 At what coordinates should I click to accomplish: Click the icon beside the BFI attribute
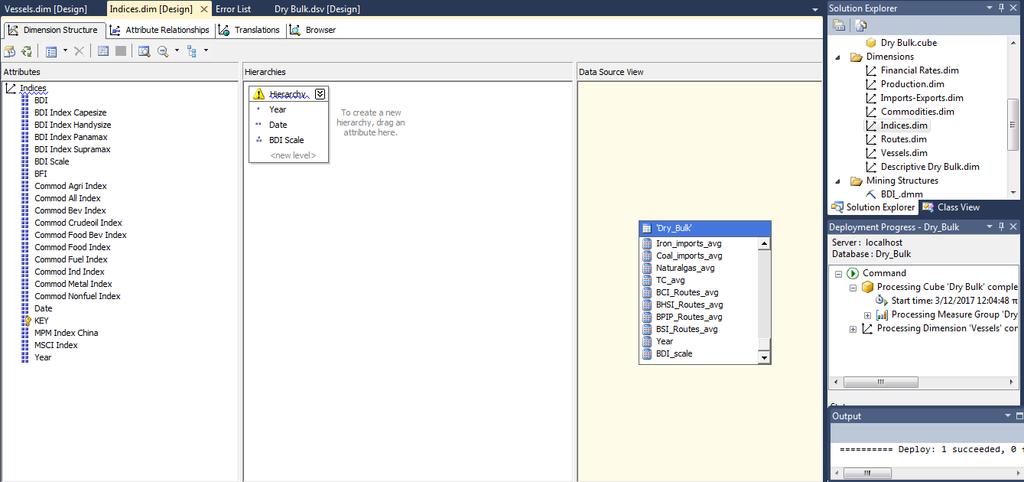(25, 174)
